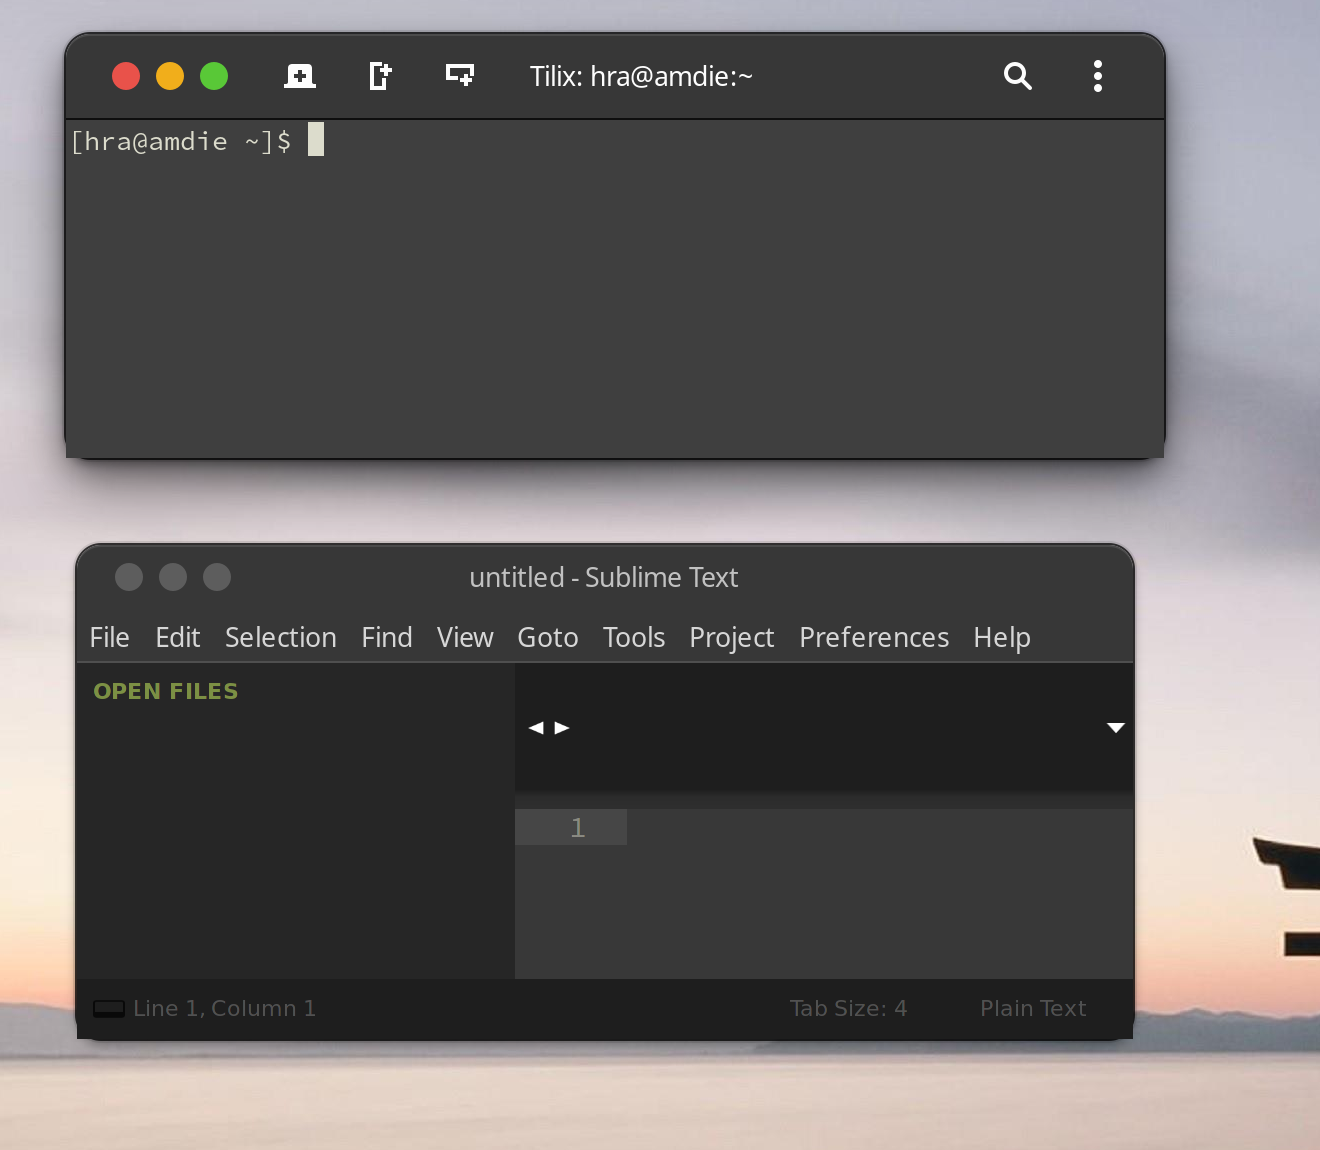Place the cursor at the terminal prompt
This screenshot has height=1150, width=1320.
(316, 140)
